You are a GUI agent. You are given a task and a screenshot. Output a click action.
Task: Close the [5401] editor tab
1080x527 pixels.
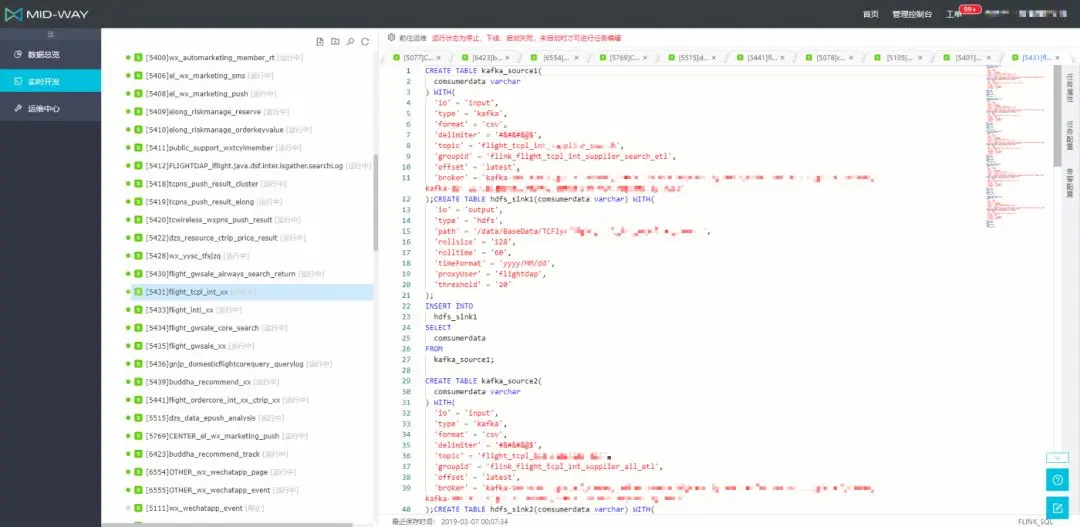pyautogui.click(x=990, y=58)
